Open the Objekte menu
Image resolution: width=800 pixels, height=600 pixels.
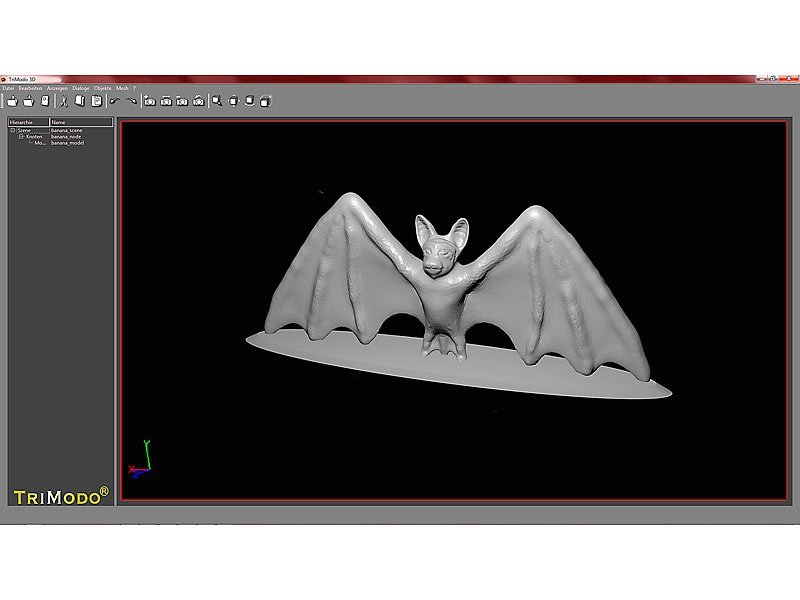[103, 88]
